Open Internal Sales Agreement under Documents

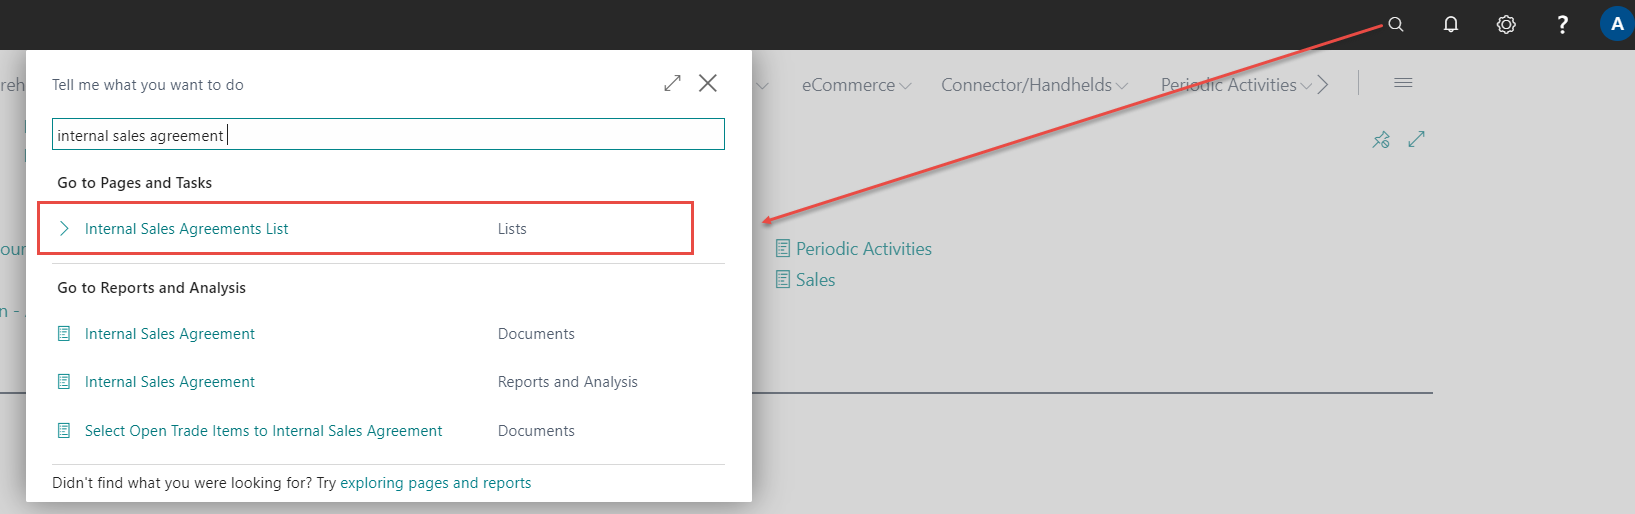click(170, 334)
